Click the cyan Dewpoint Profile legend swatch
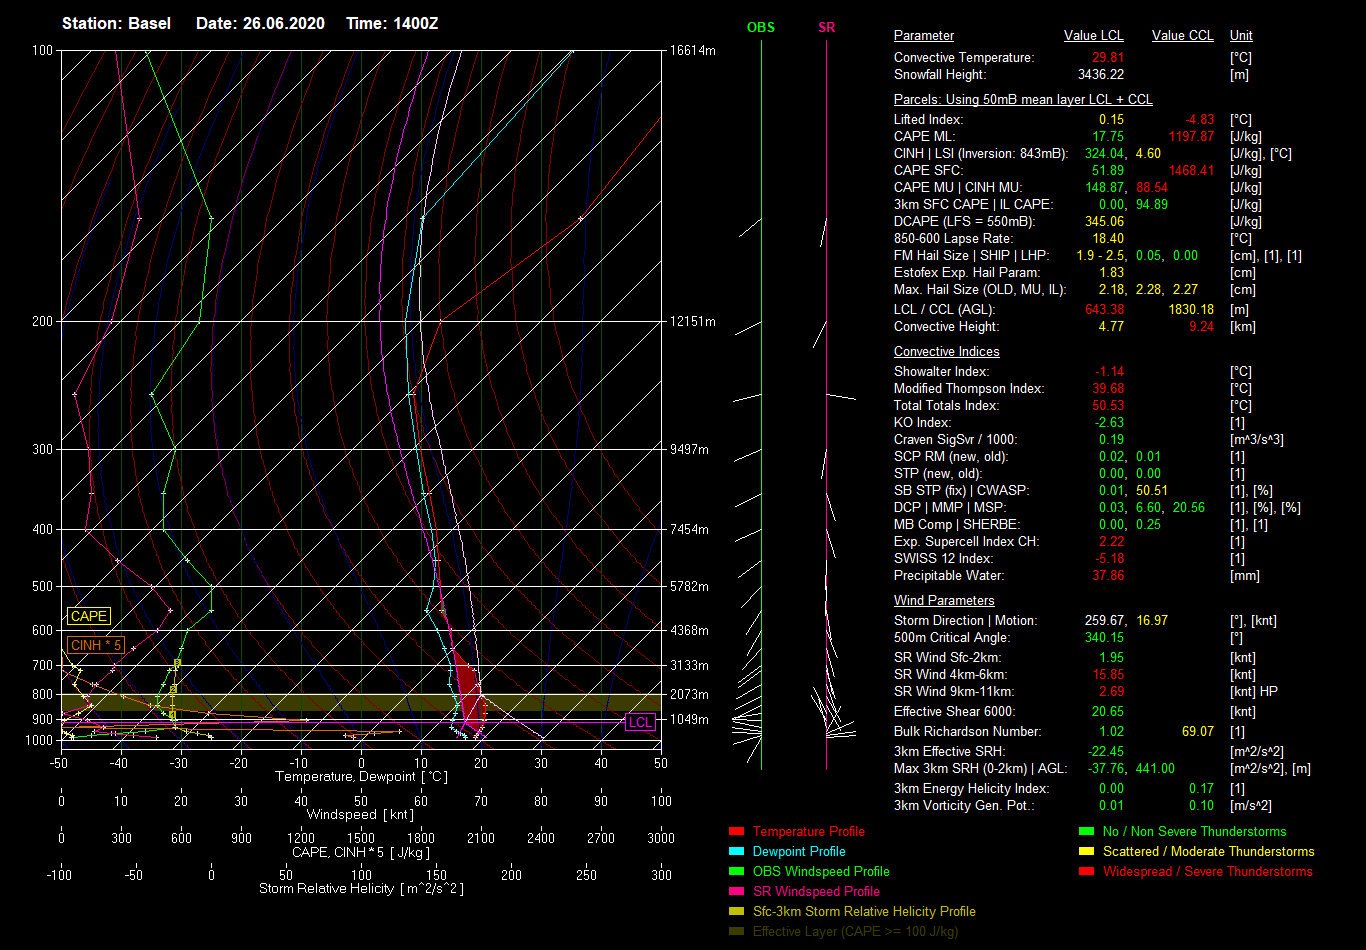This screenshot has width=1366, height=950. click(x=737, y=852)
